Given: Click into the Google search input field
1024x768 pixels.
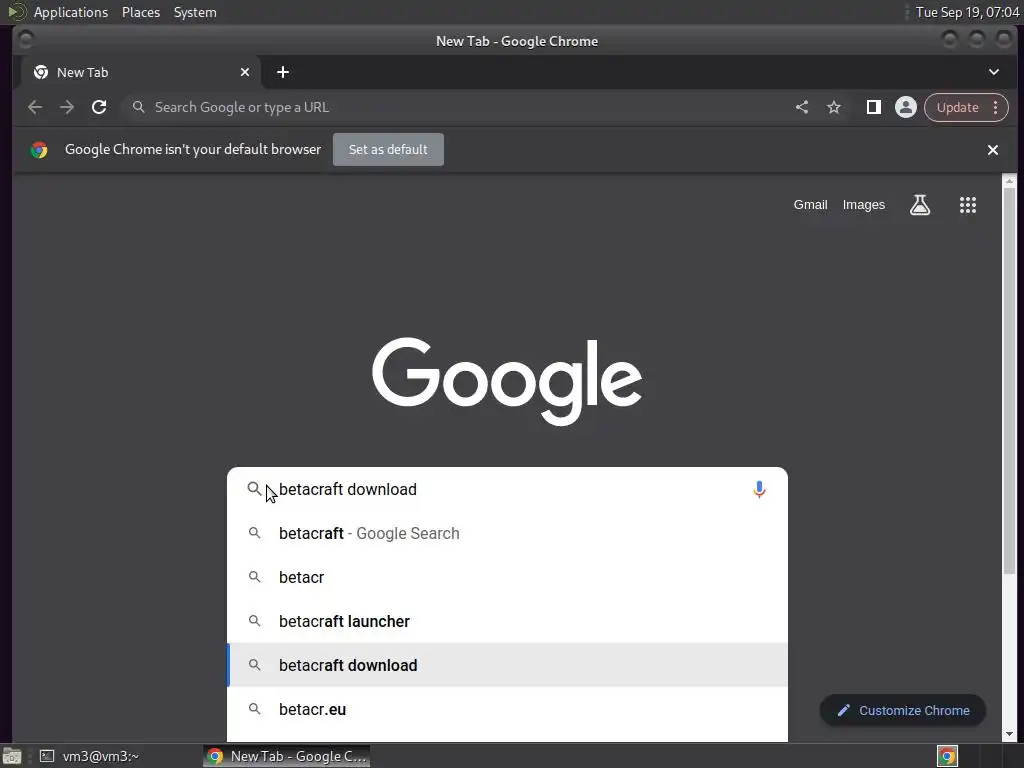Looking at the screenshot, I should (x=509, y=489).
